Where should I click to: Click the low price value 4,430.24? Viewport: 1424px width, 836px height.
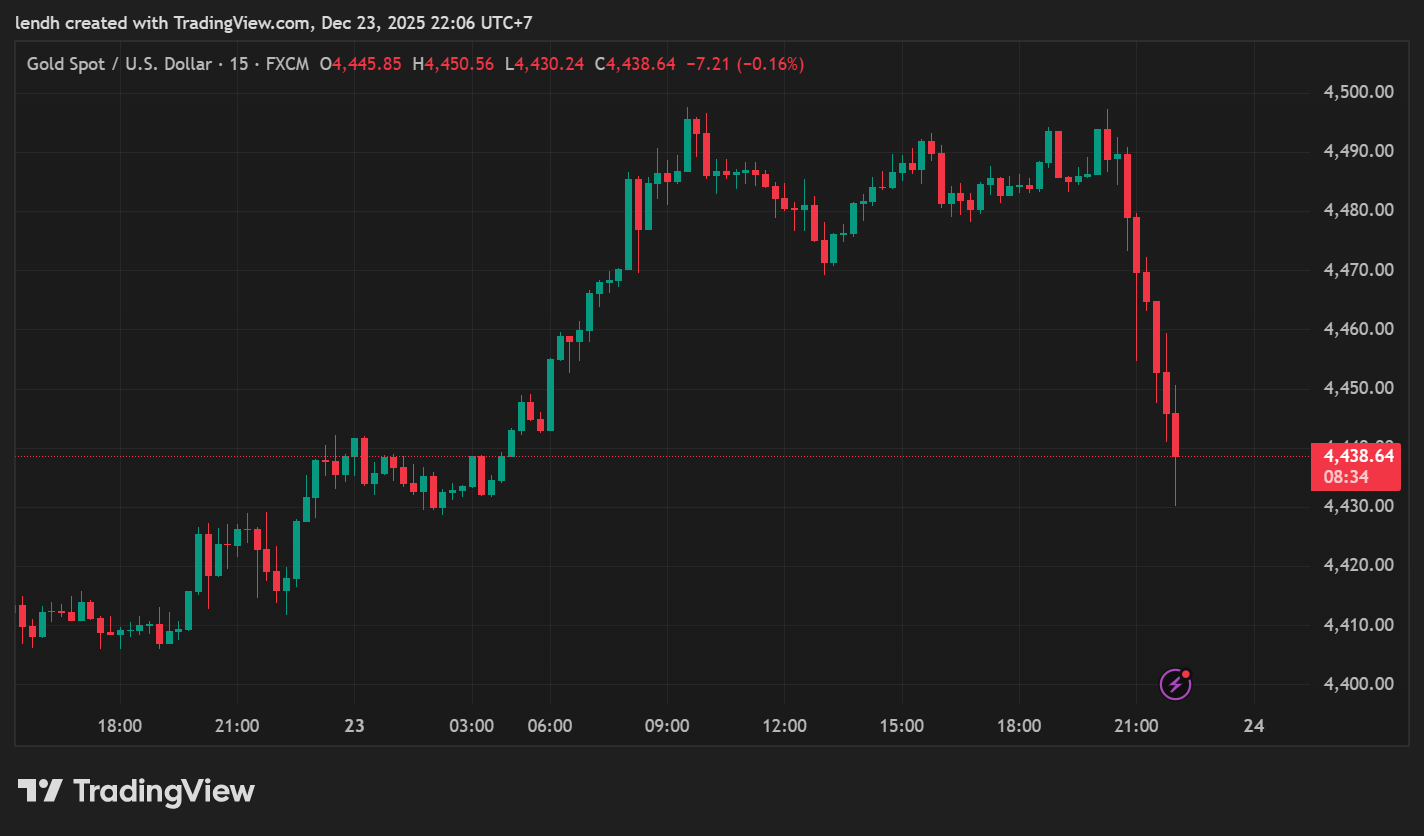[549, 64]
